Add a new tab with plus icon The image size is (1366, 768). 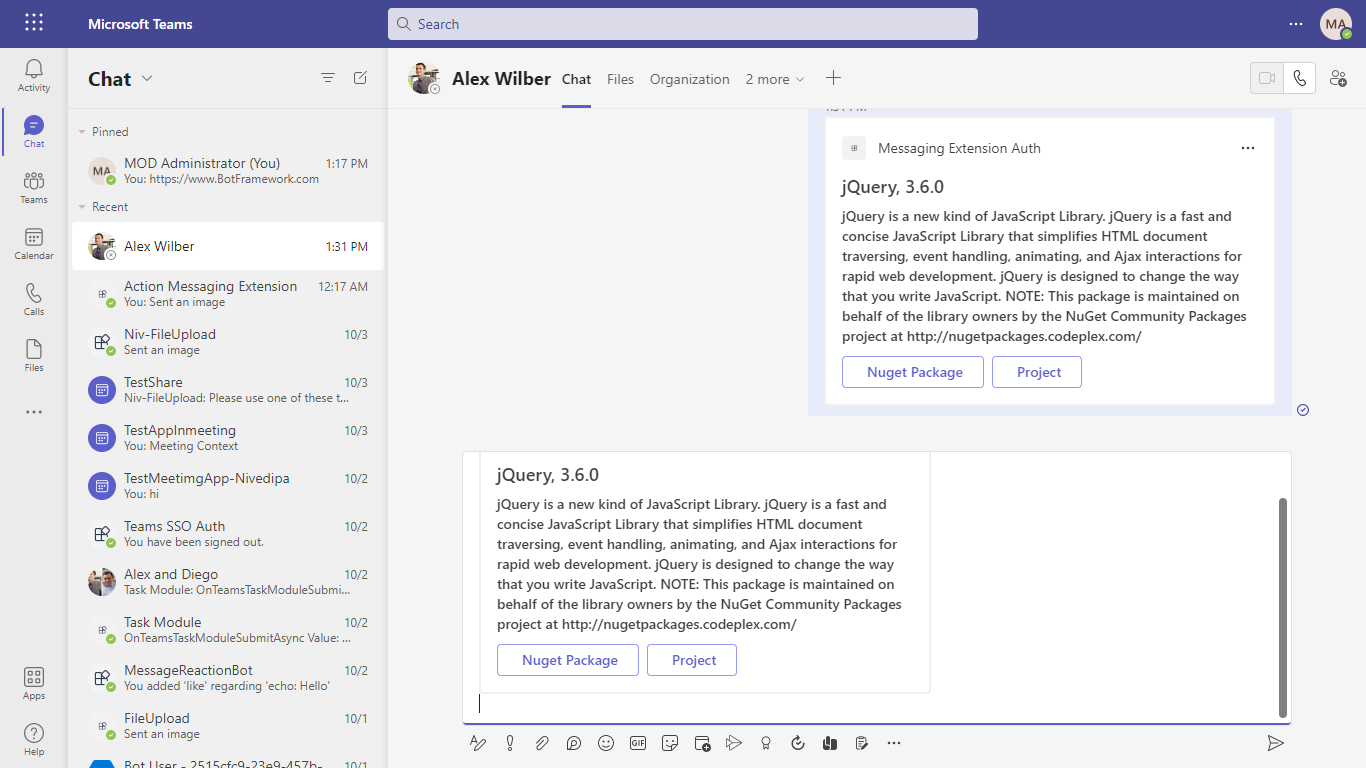click(x=833, y=78)
